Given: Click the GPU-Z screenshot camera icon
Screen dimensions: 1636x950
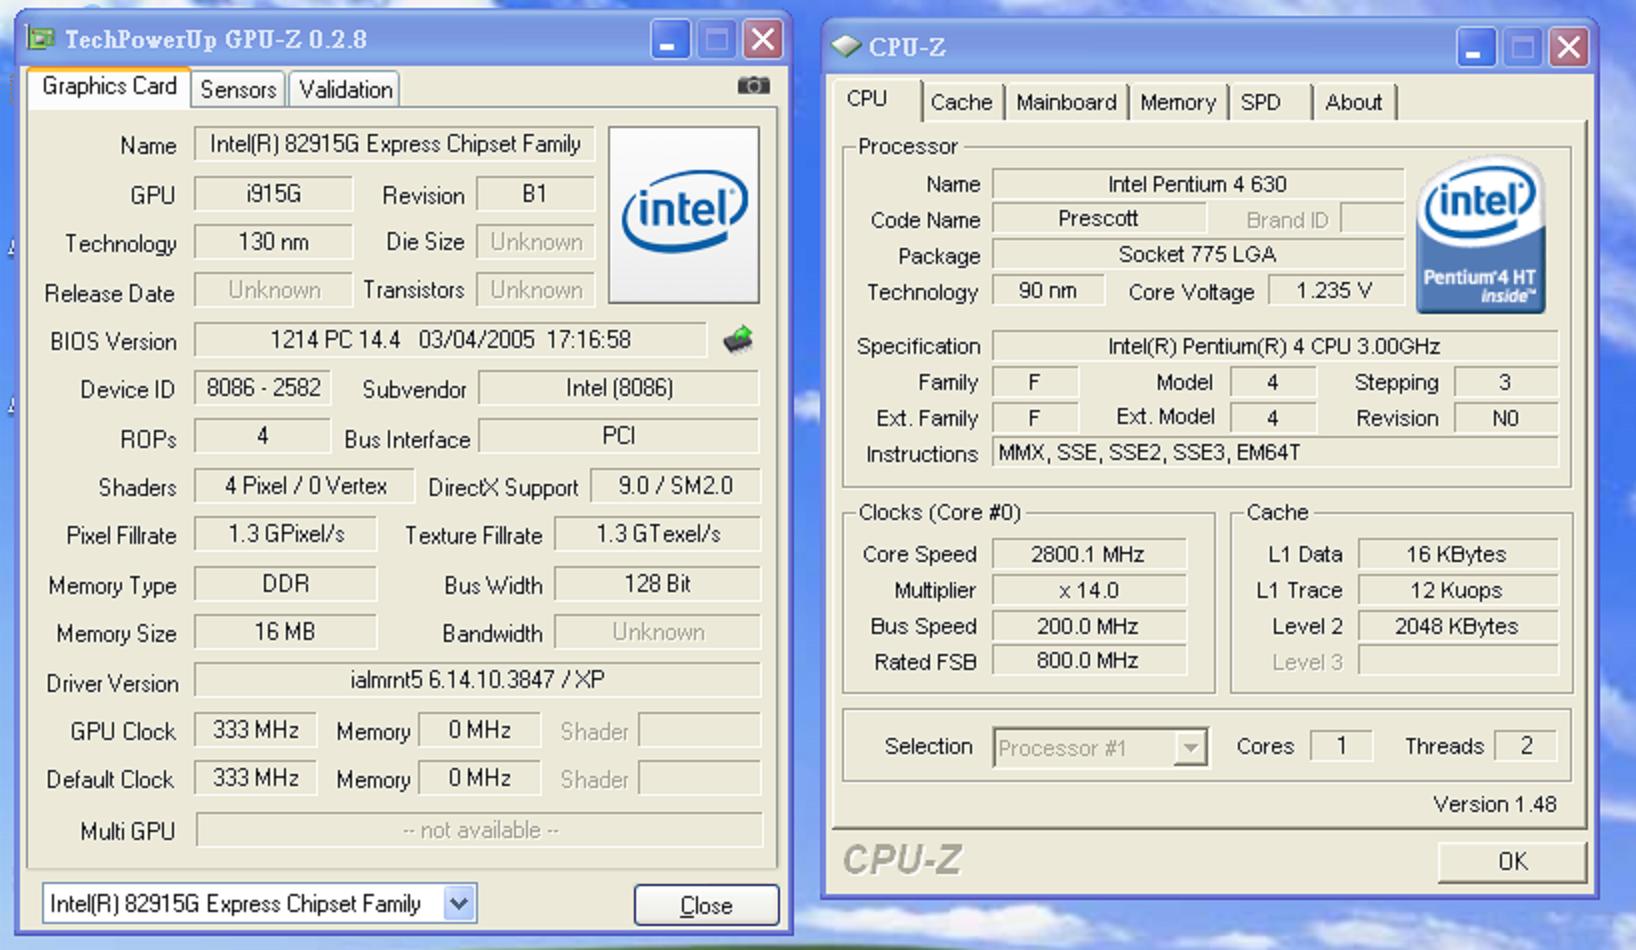Looking at the screenshot, I should click(x=753, y=86).
